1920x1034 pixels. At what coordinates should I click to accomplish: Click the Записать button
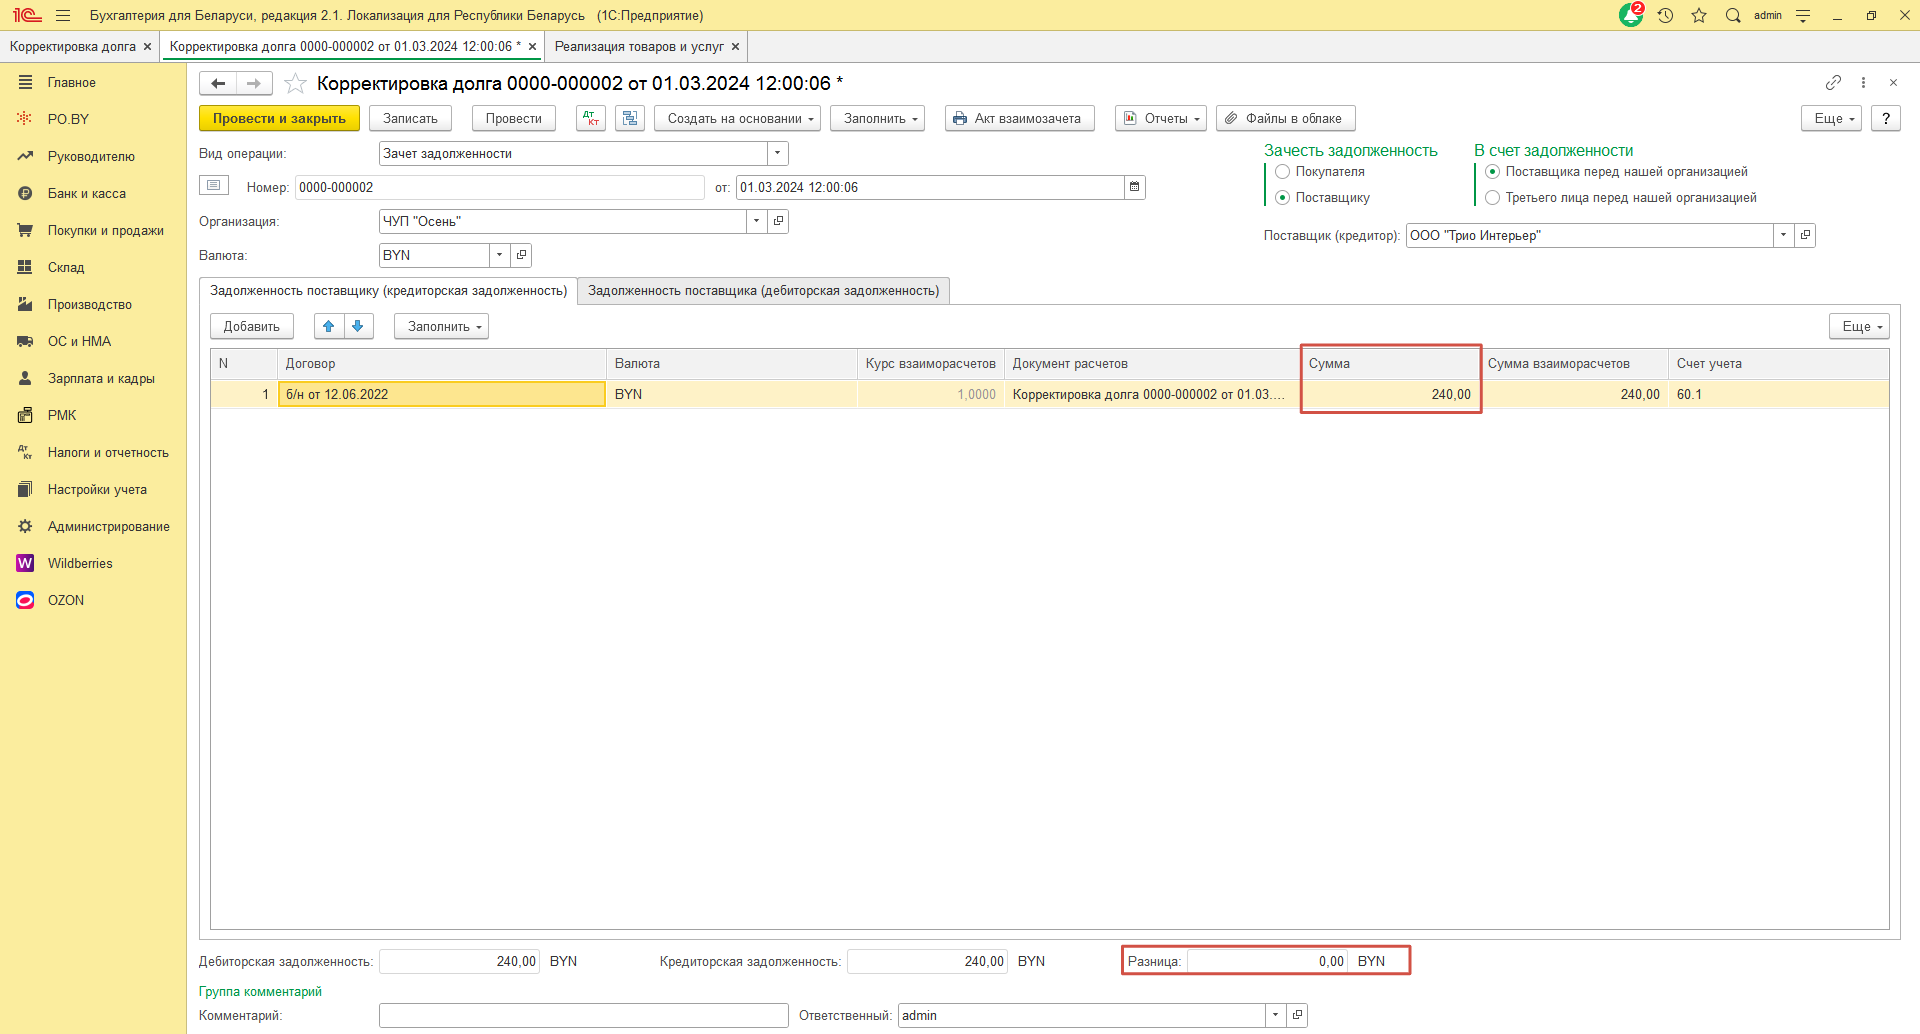[x=410, y=118]
